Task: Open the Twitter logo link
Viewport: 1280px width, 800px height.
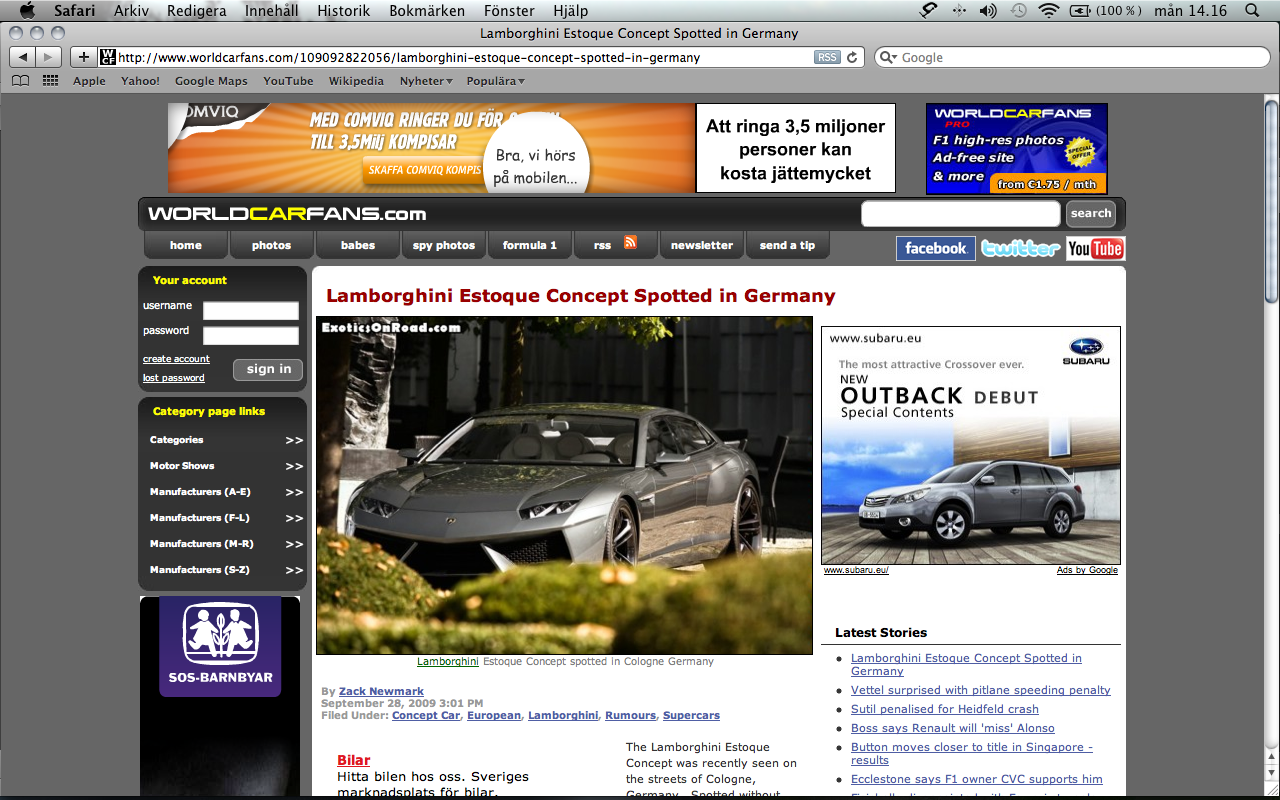Action: pyautogui.click(x=1020, y=248)
